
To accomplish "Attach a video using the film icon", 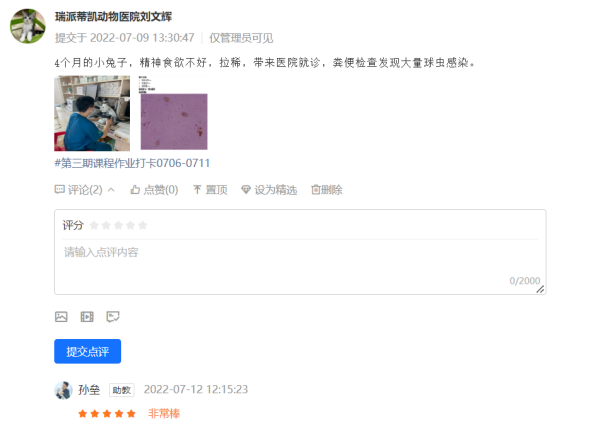I will tap(87, 317).
